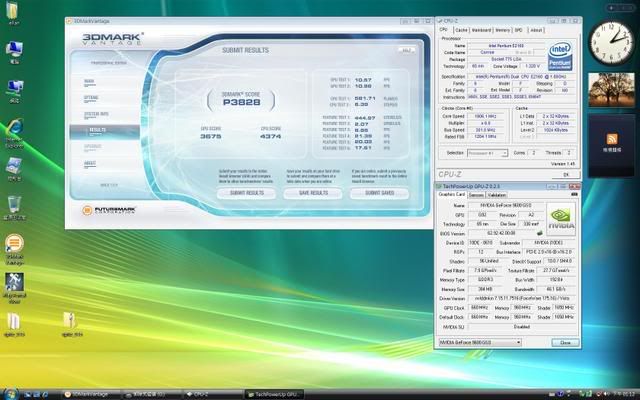The width and height of the screenshot is (640, 400).
Task: Switch to the Graphics Card tab in GPU-Z
Action: (x=451, y=194)
